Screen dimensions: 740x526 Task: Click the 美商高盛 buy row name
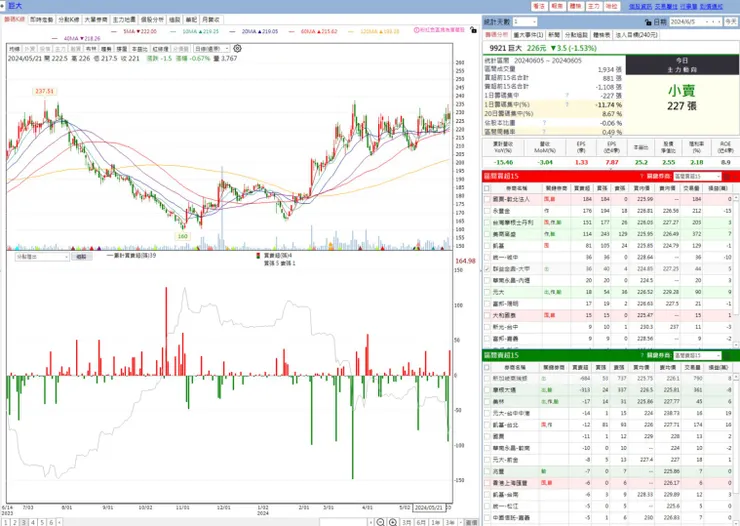point(504,234)
